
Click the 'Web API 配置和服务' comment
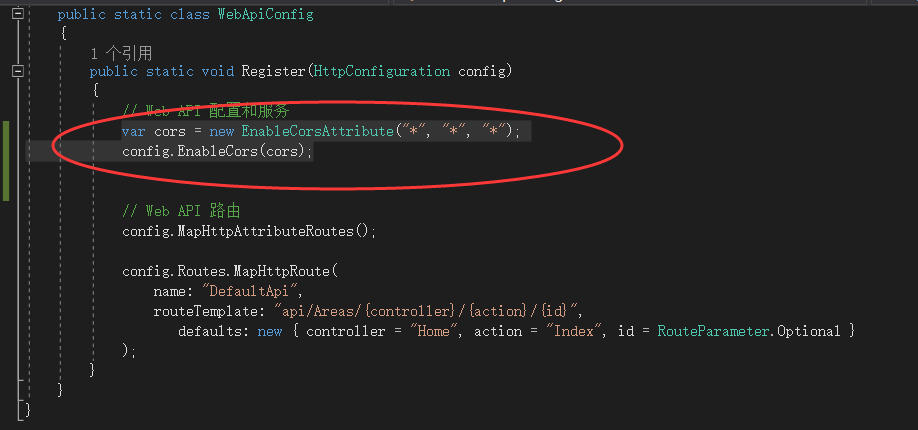pyautogui.click(x=205, y=111)
